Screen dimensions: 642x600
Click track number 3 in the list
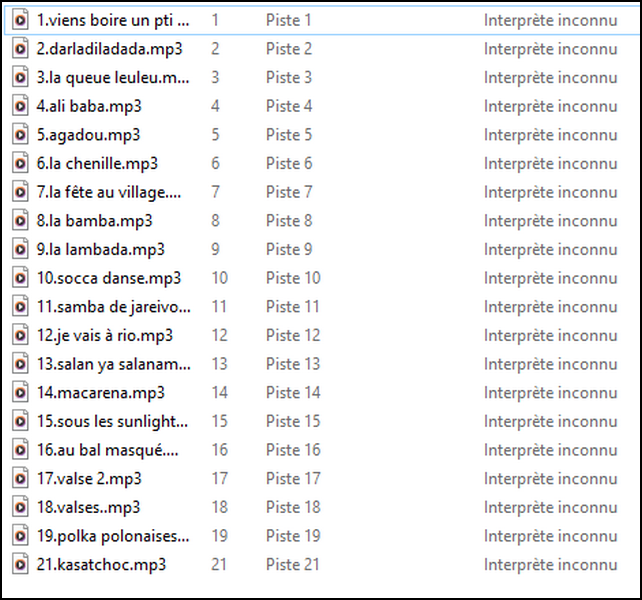pyautogui.click(x=215, y=77)
